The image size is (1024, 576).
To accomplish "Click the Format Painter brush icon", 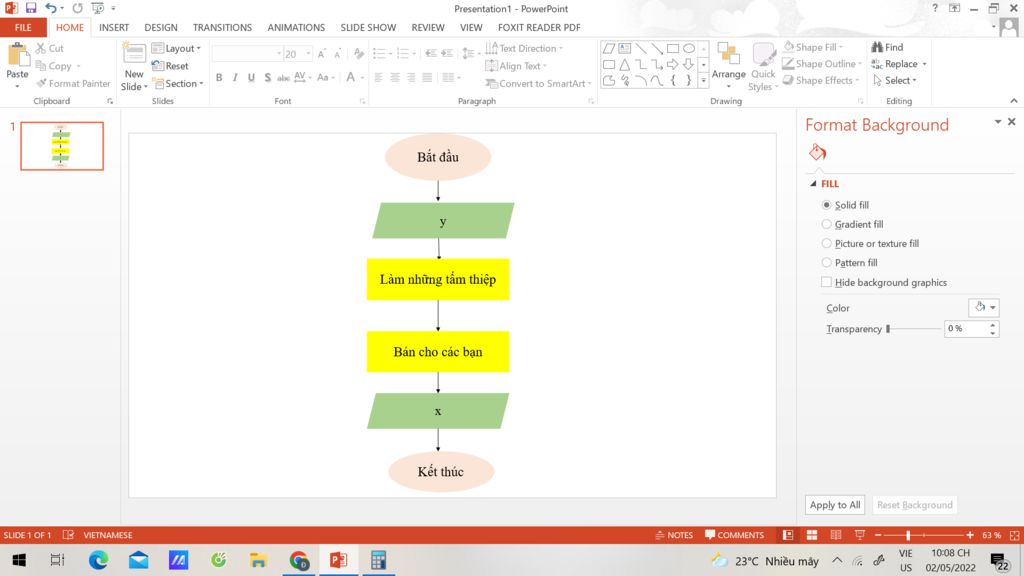I will pos(42,84).
